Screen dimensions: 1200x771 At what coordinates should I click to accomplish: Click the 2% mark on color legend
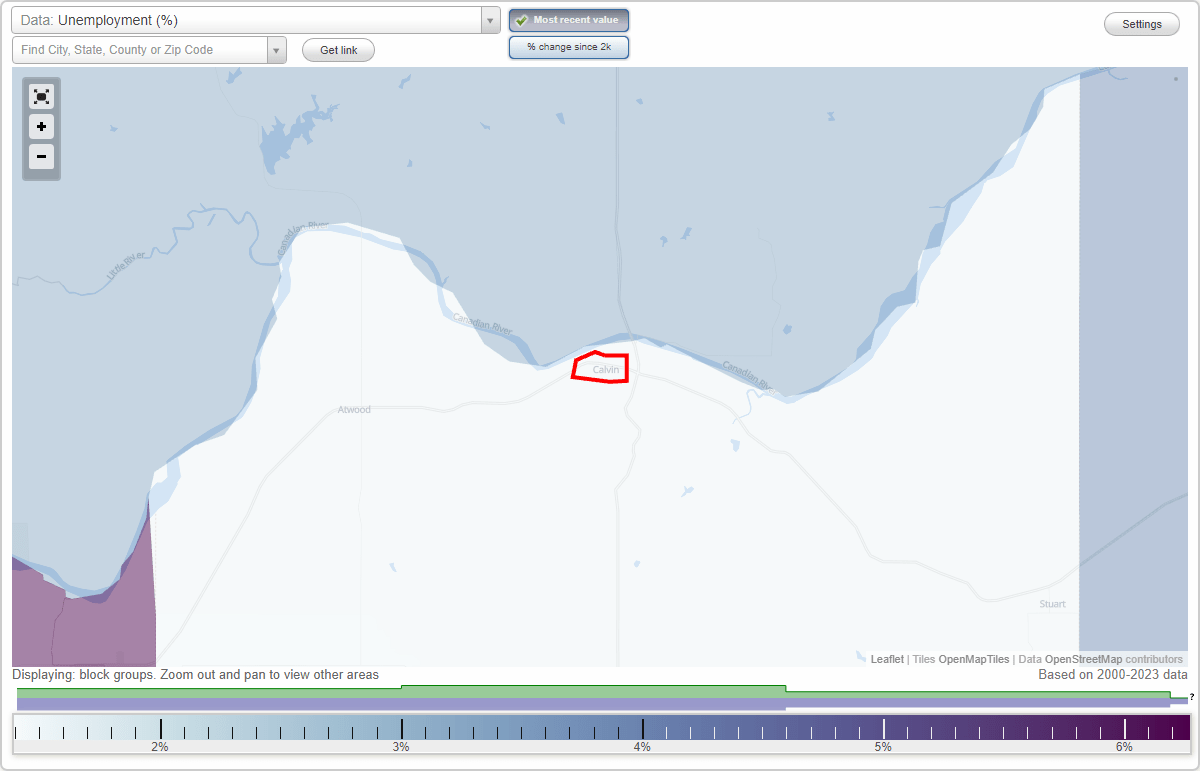160,746
